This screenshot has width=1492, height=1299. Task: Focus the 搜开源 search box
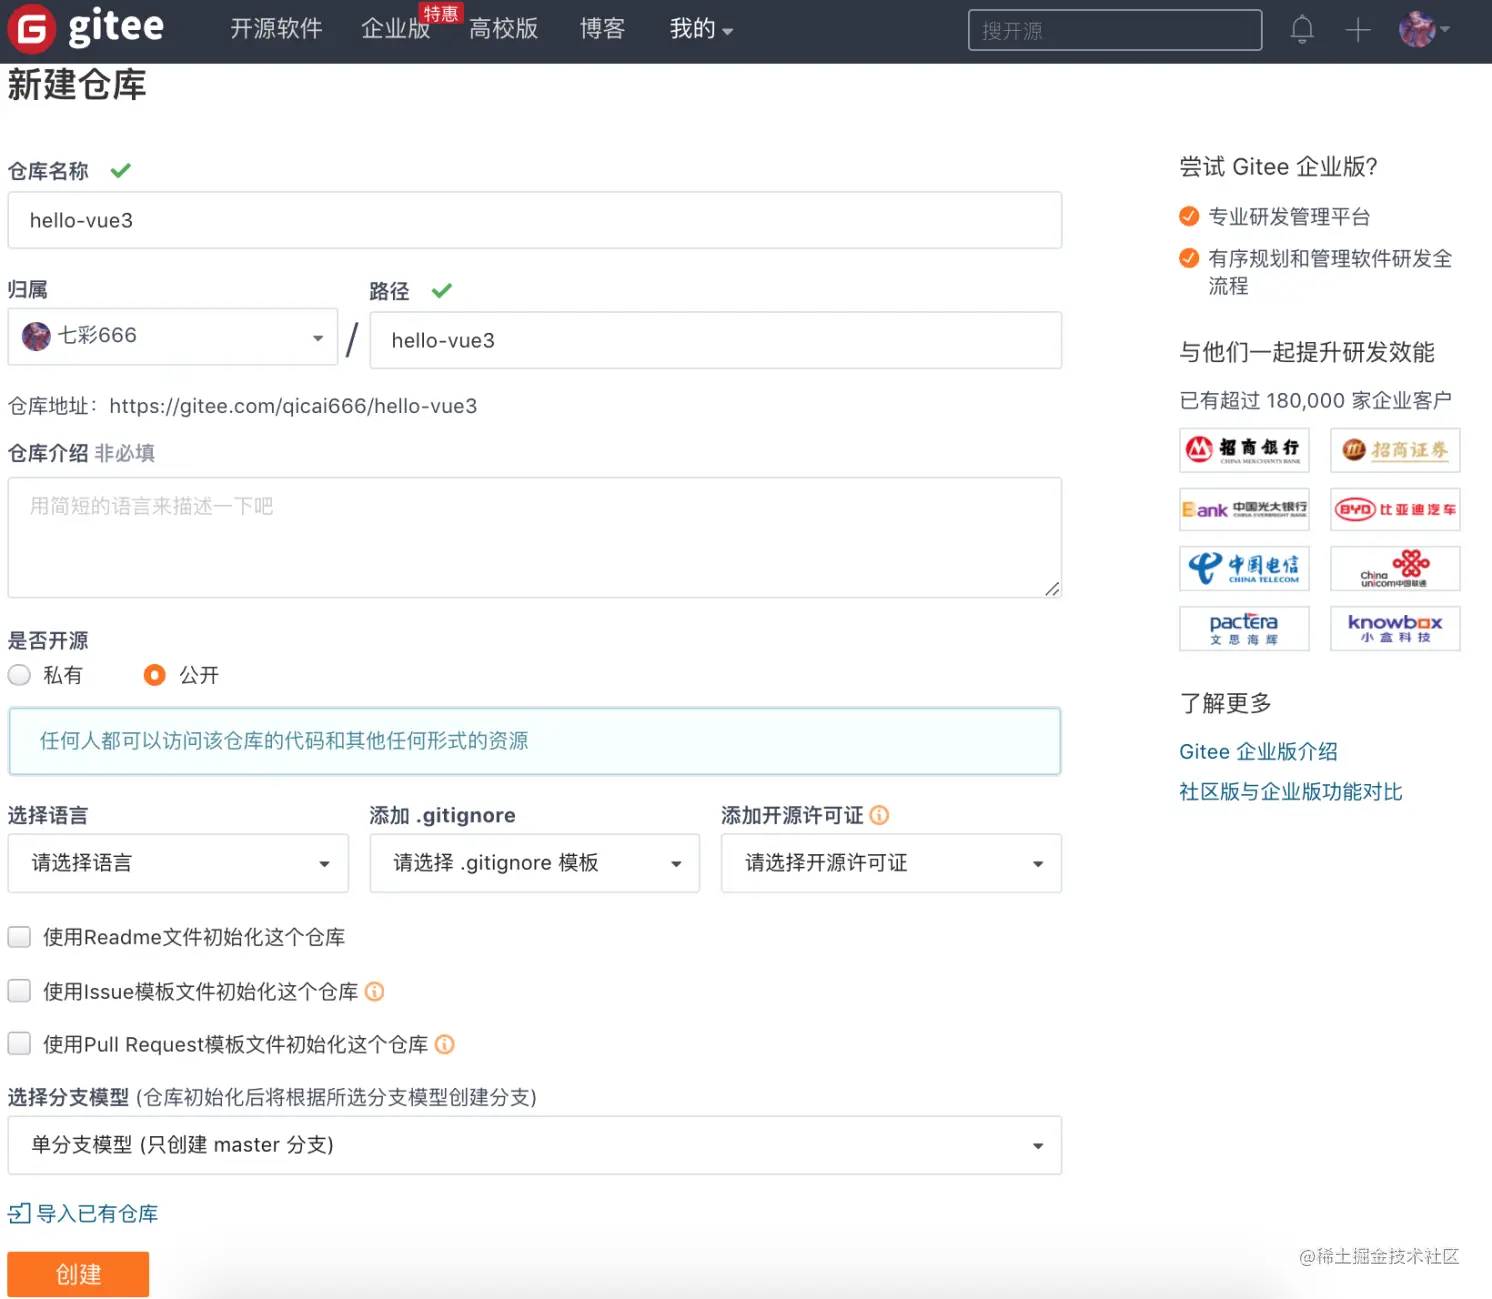(1115, 30)
